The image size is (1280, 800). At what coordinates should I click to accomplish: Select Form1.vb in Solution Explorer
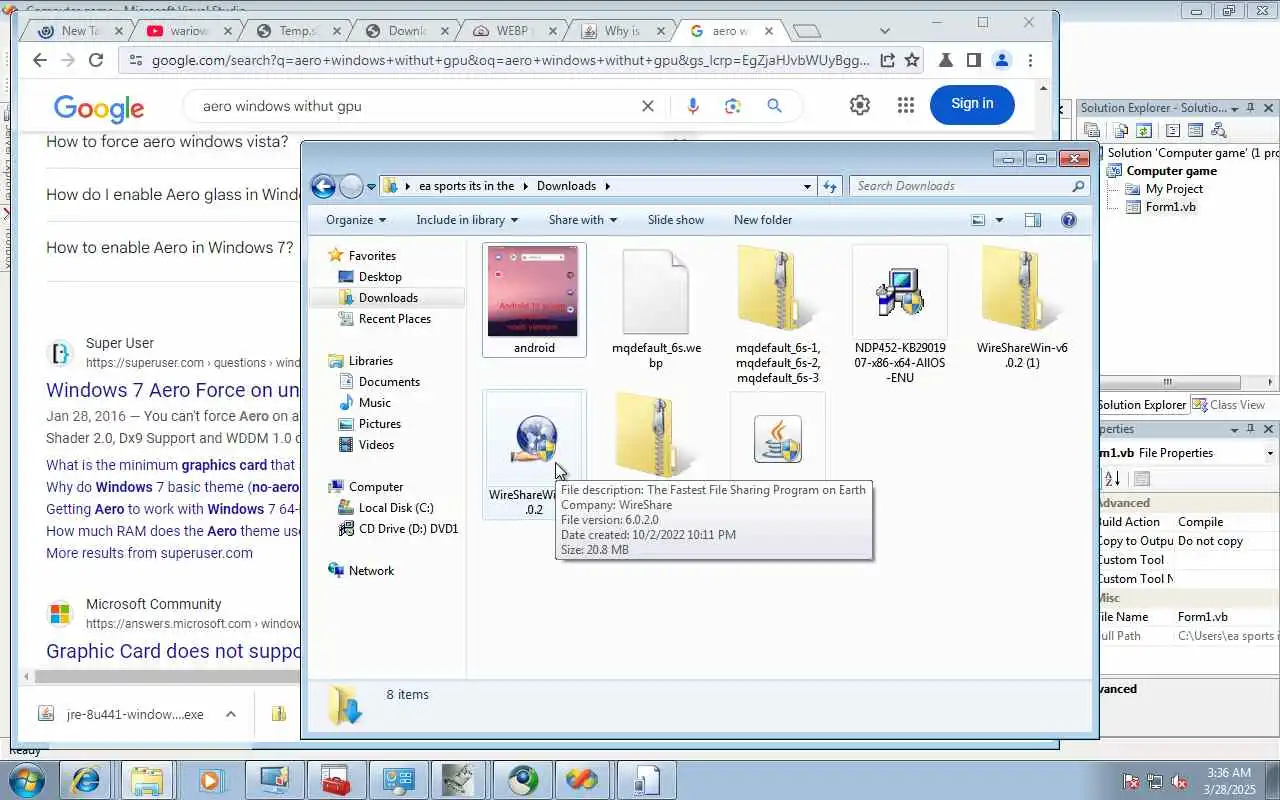1170,207
